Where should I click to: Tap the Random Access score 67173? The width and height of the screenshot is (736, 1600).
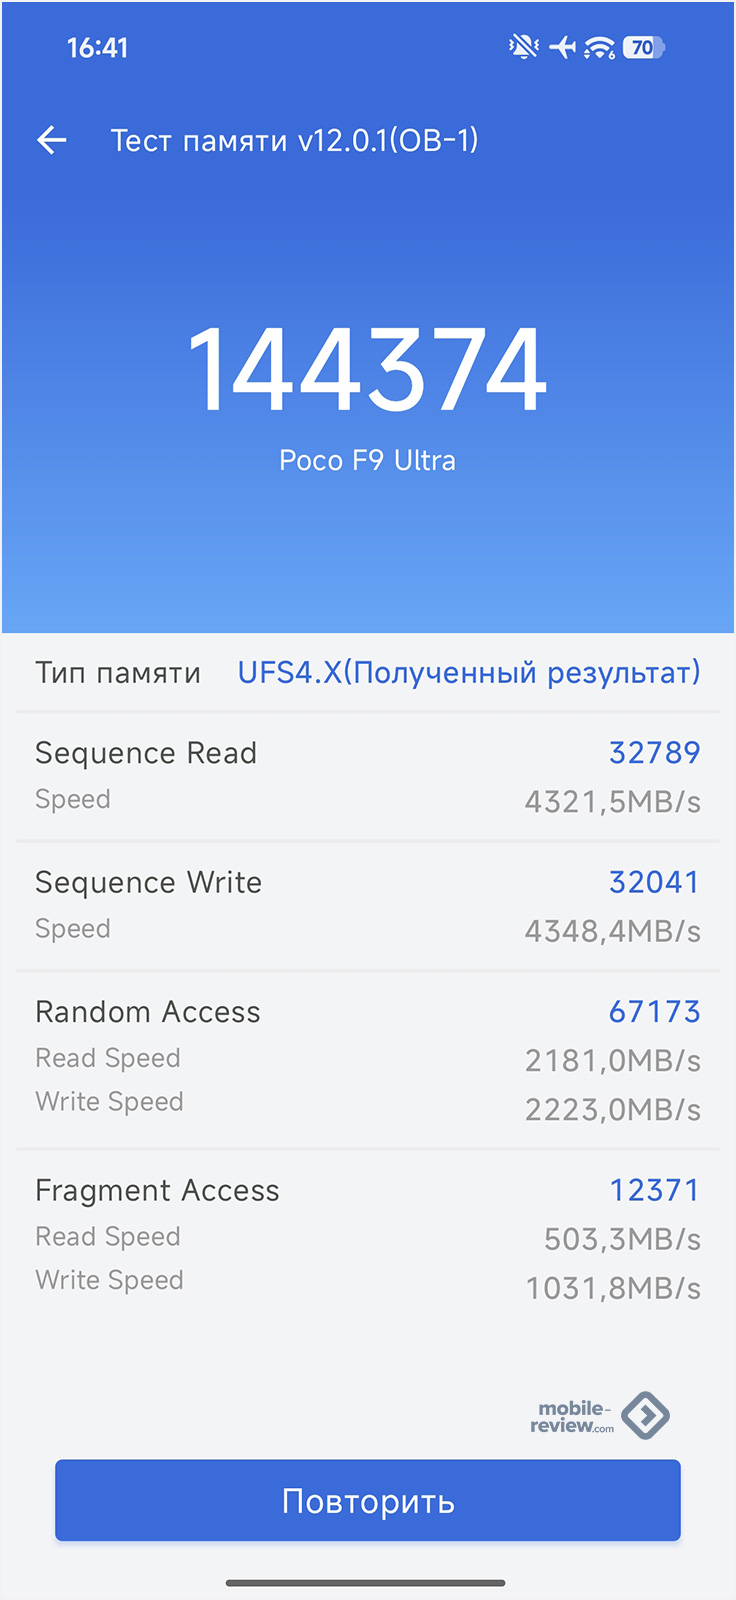pos(655,1011)
